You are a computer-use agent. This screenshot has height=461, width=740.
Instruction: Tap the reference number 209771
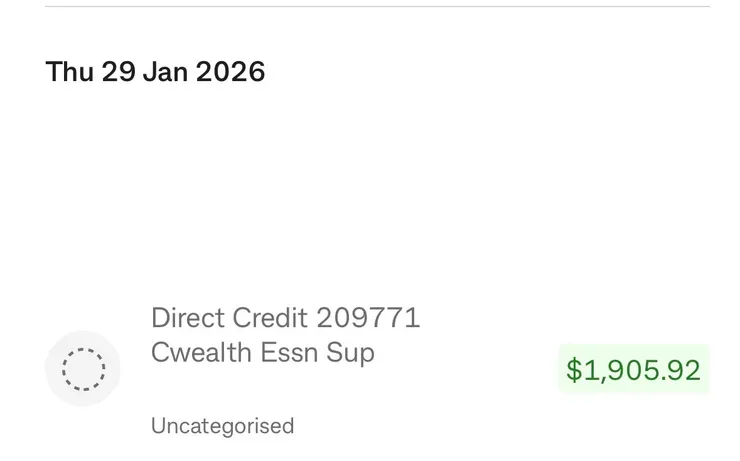tap(368, 318)
